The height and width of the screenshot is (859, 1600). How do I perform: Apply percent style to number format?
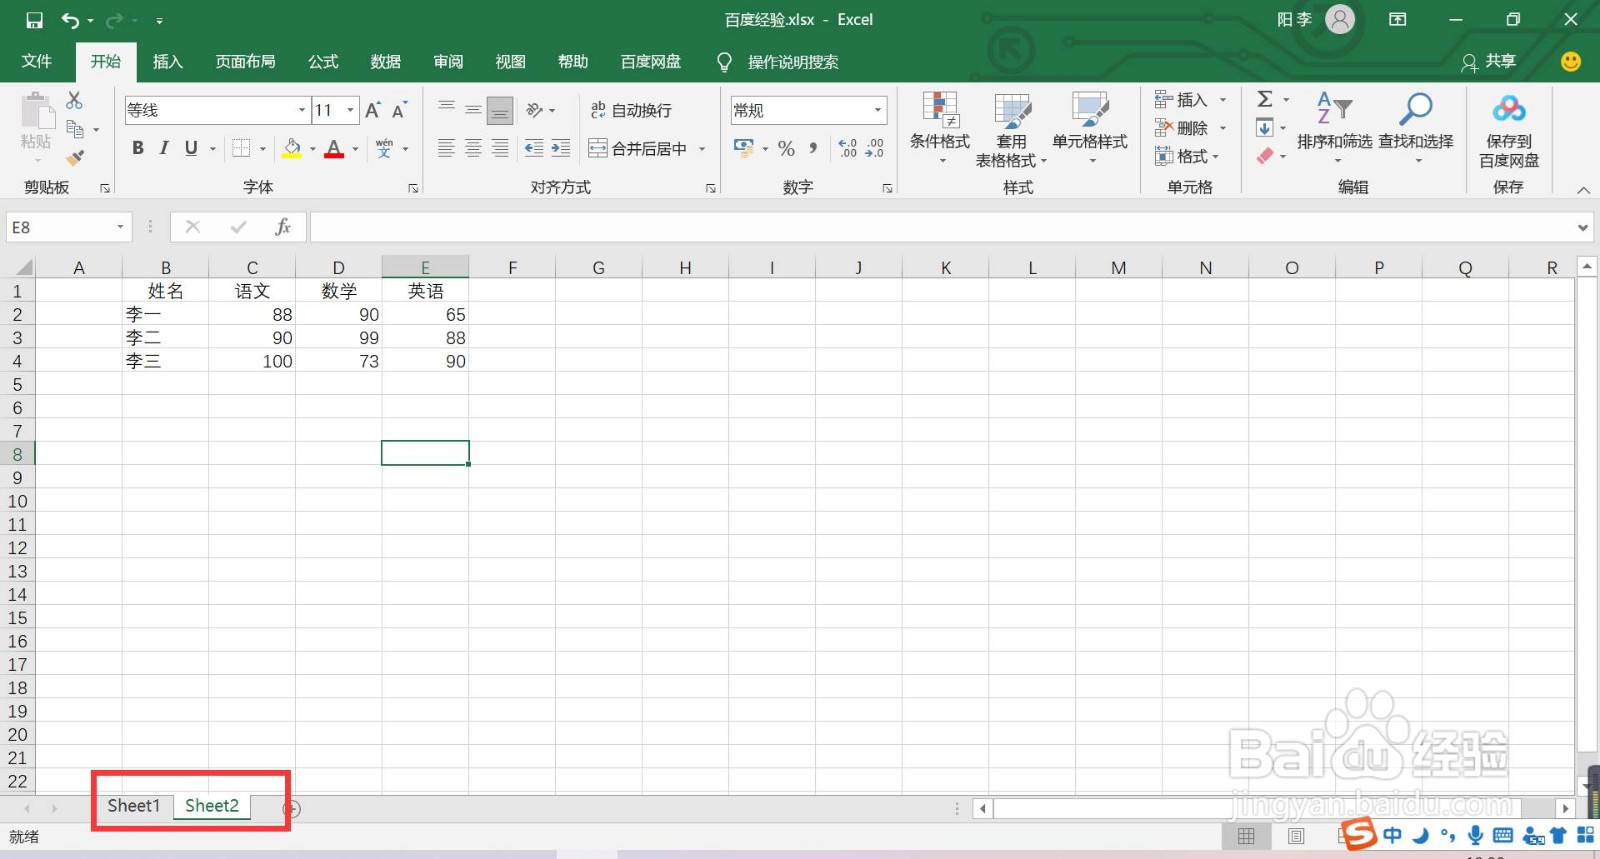click(787, 149)
